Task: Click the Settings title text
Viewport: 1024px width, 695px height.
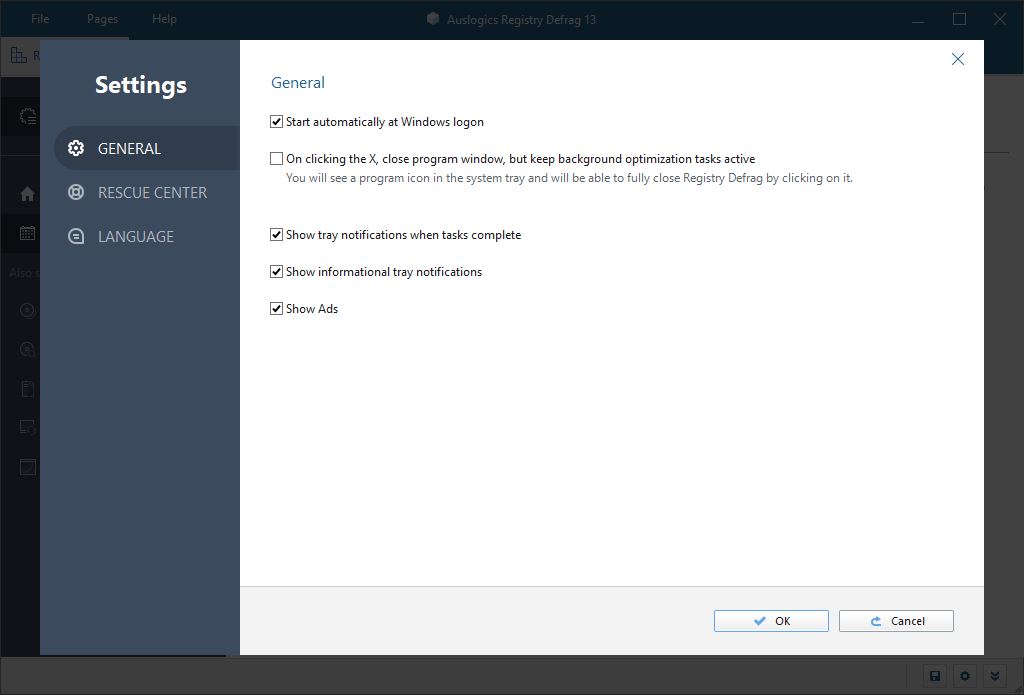Action: [141, 85]
